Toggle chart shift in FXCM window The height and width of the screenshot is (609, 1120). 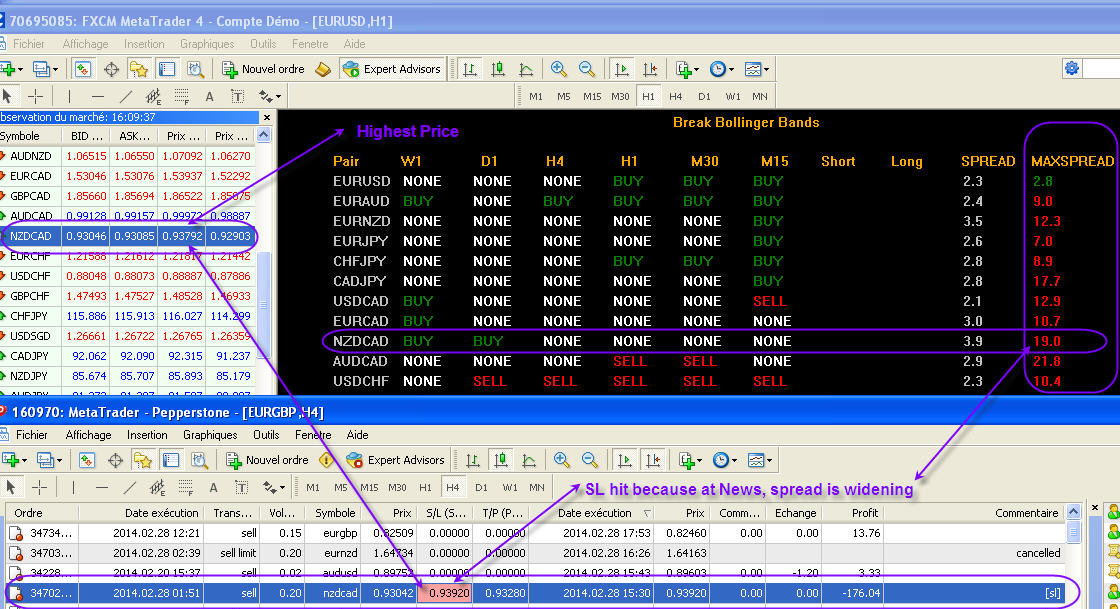click(x=650, y=69)
